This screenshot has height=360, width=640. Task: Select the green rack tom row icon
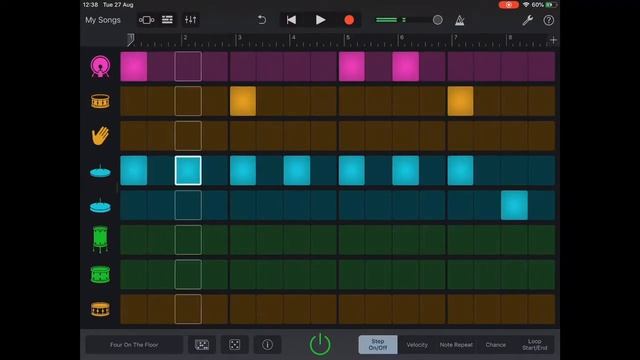point(100,275)
